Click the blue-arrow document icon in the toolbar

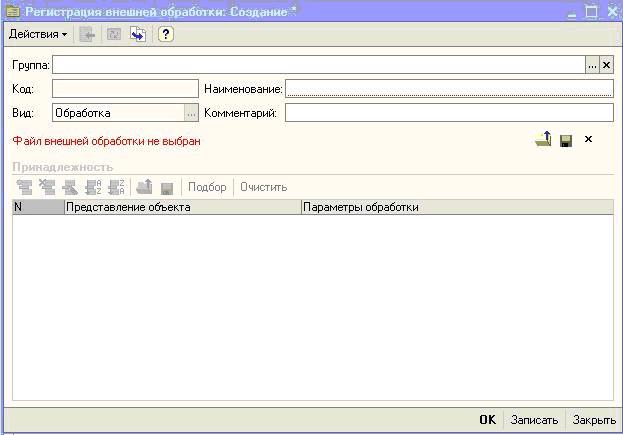point(138,34)
